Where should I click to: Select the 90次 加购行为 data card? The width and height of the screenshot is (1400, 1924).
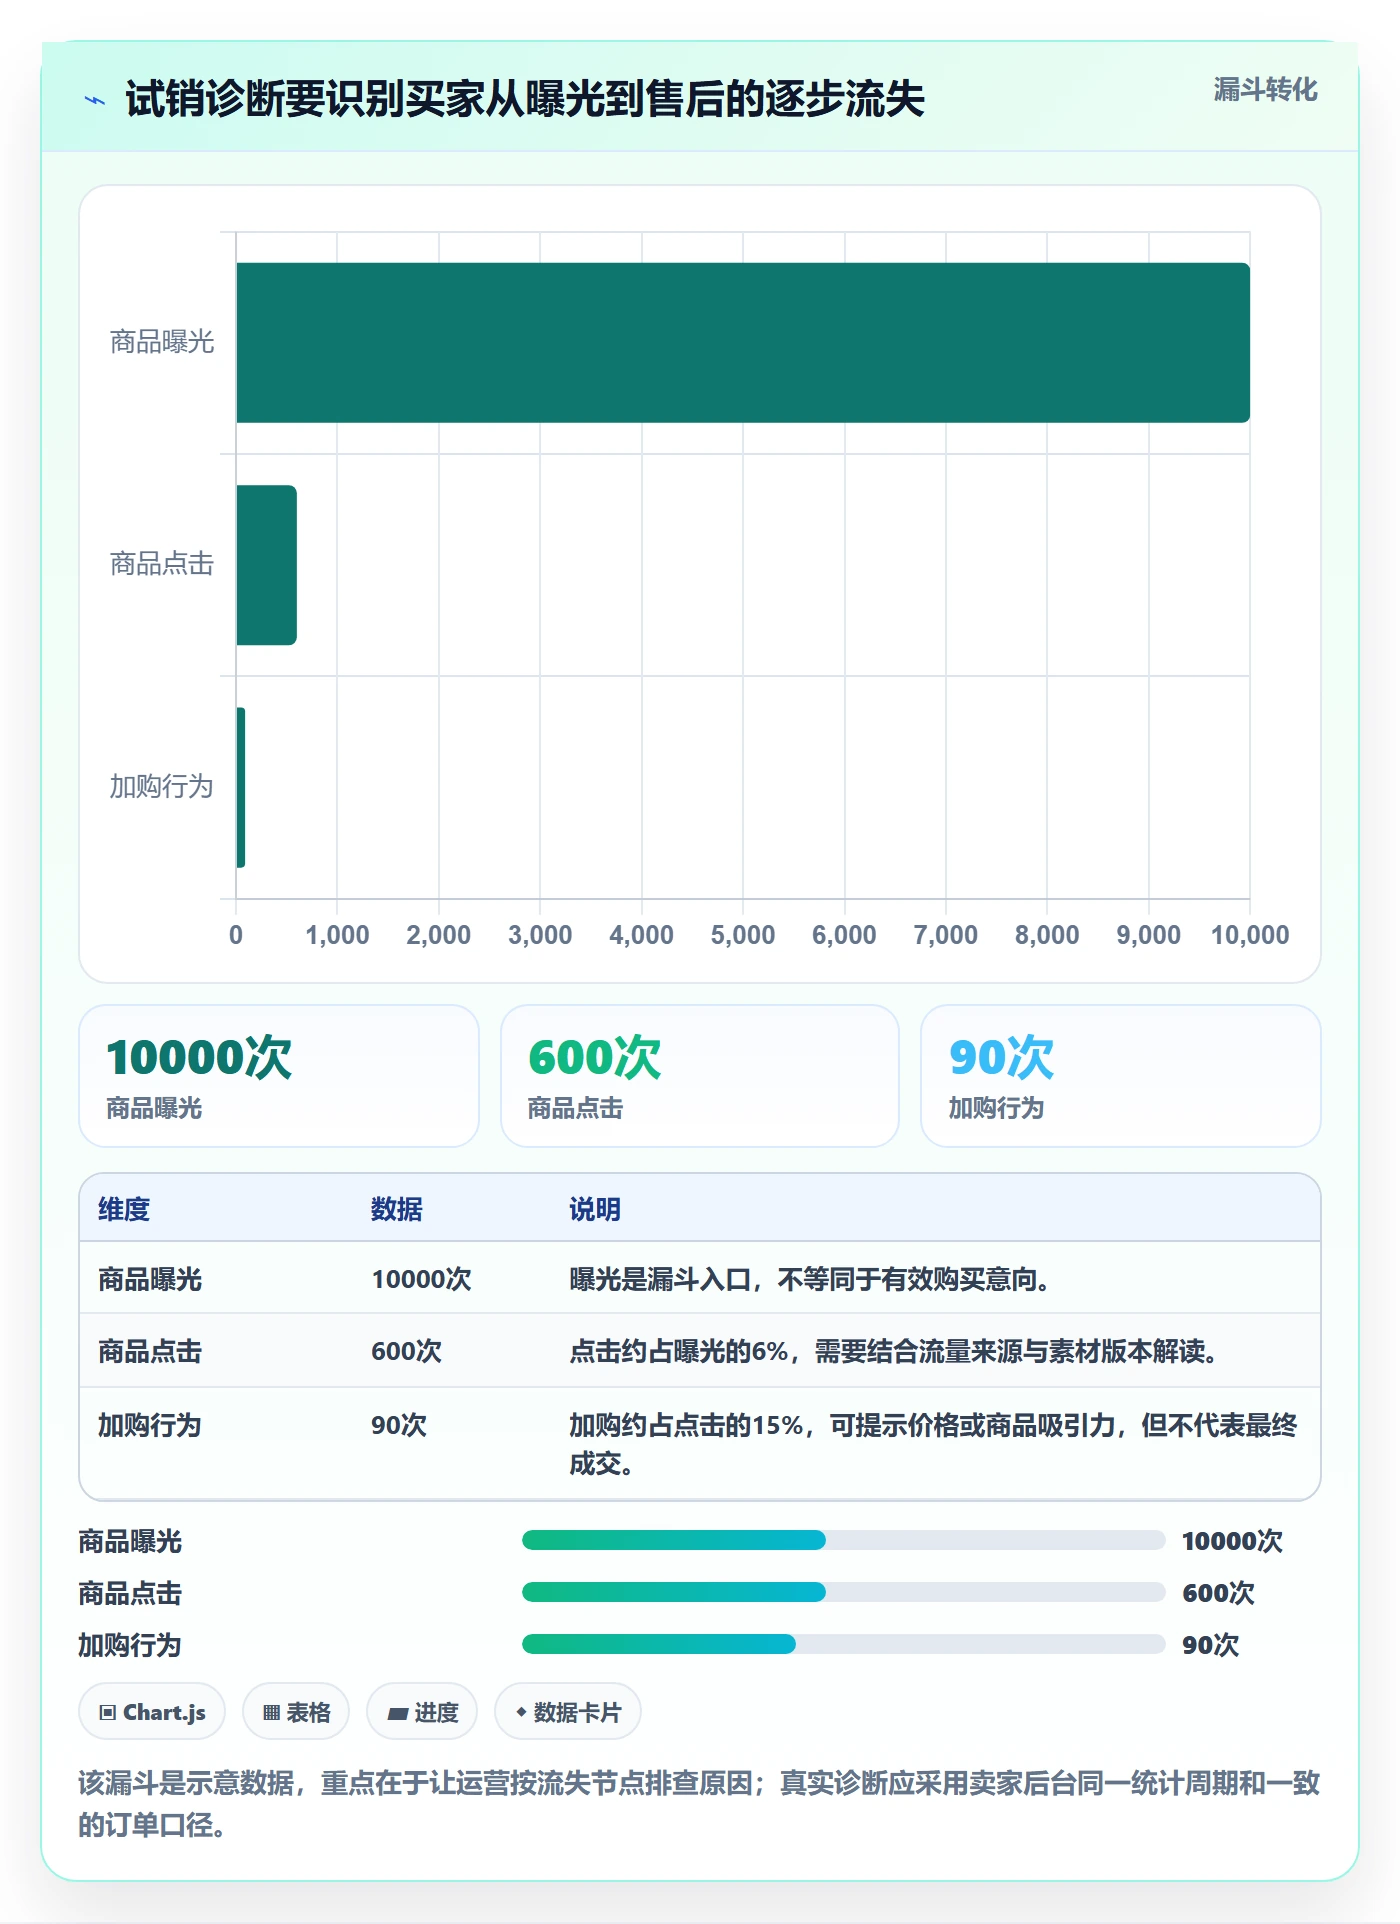click(1120, 1076)
